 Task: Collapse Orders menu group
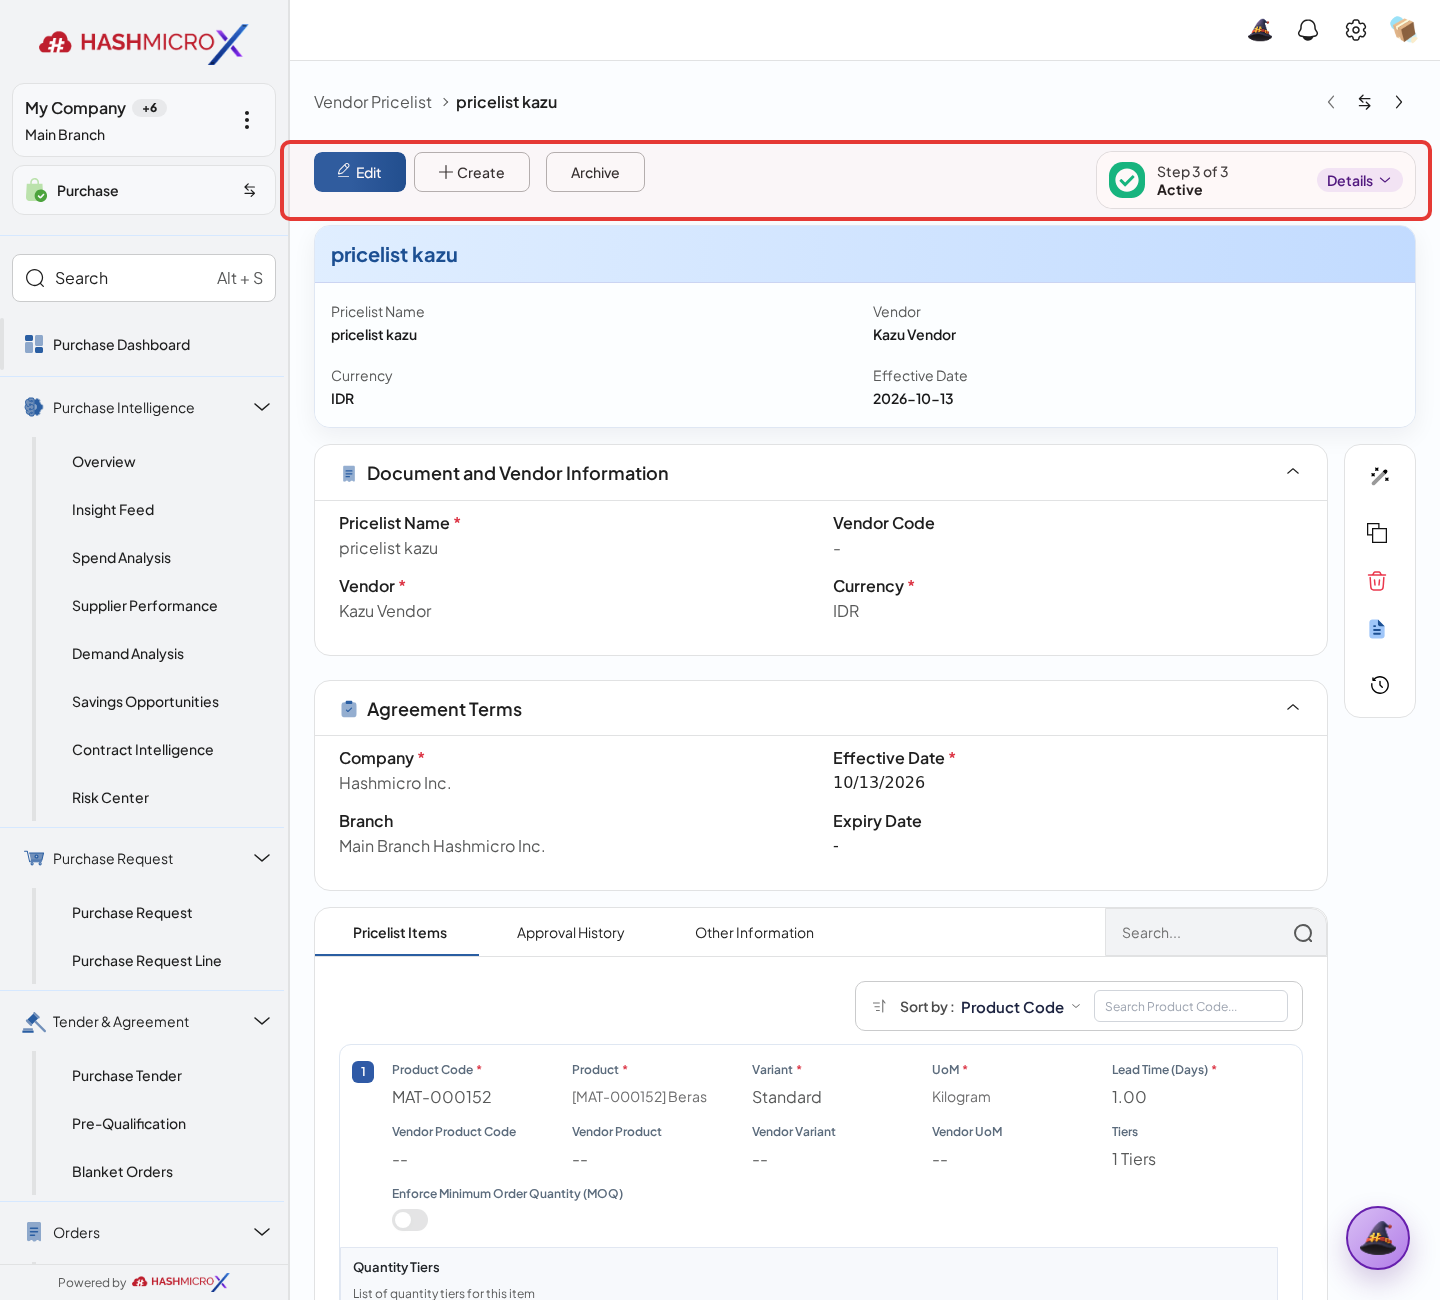point(262,1232)
